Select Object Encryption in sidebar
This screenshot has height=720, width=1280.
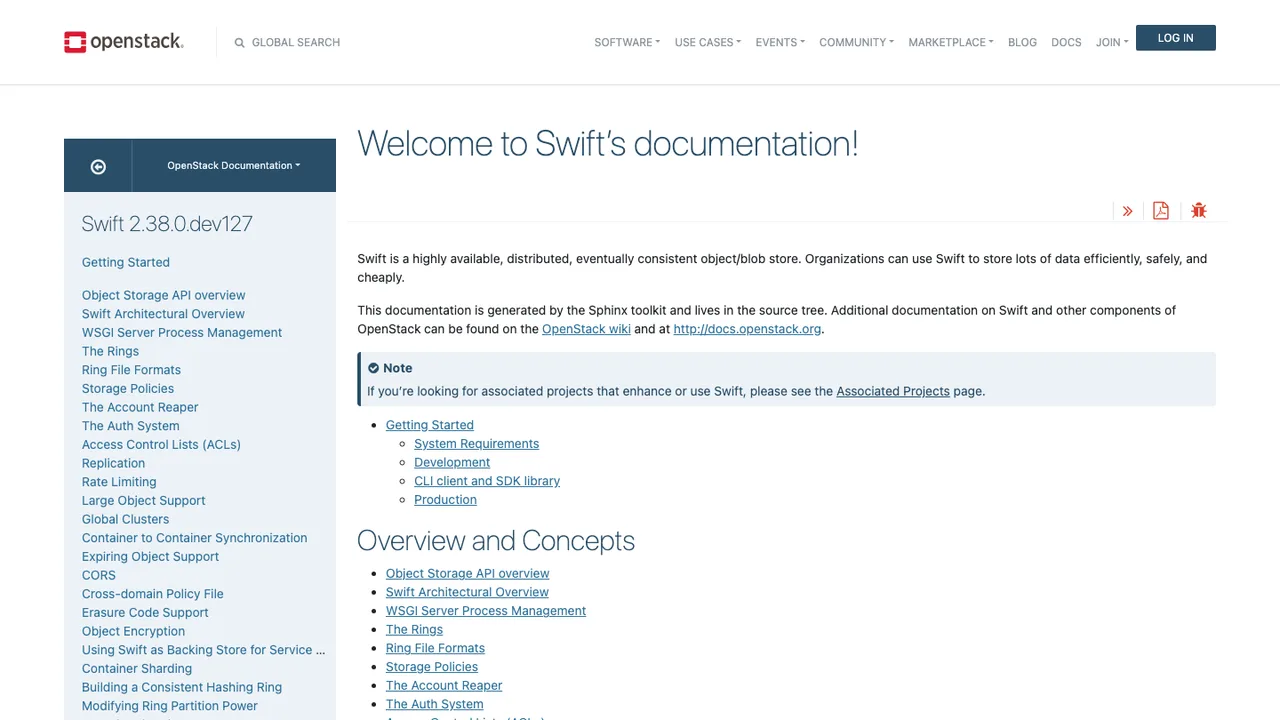[133, 632]
